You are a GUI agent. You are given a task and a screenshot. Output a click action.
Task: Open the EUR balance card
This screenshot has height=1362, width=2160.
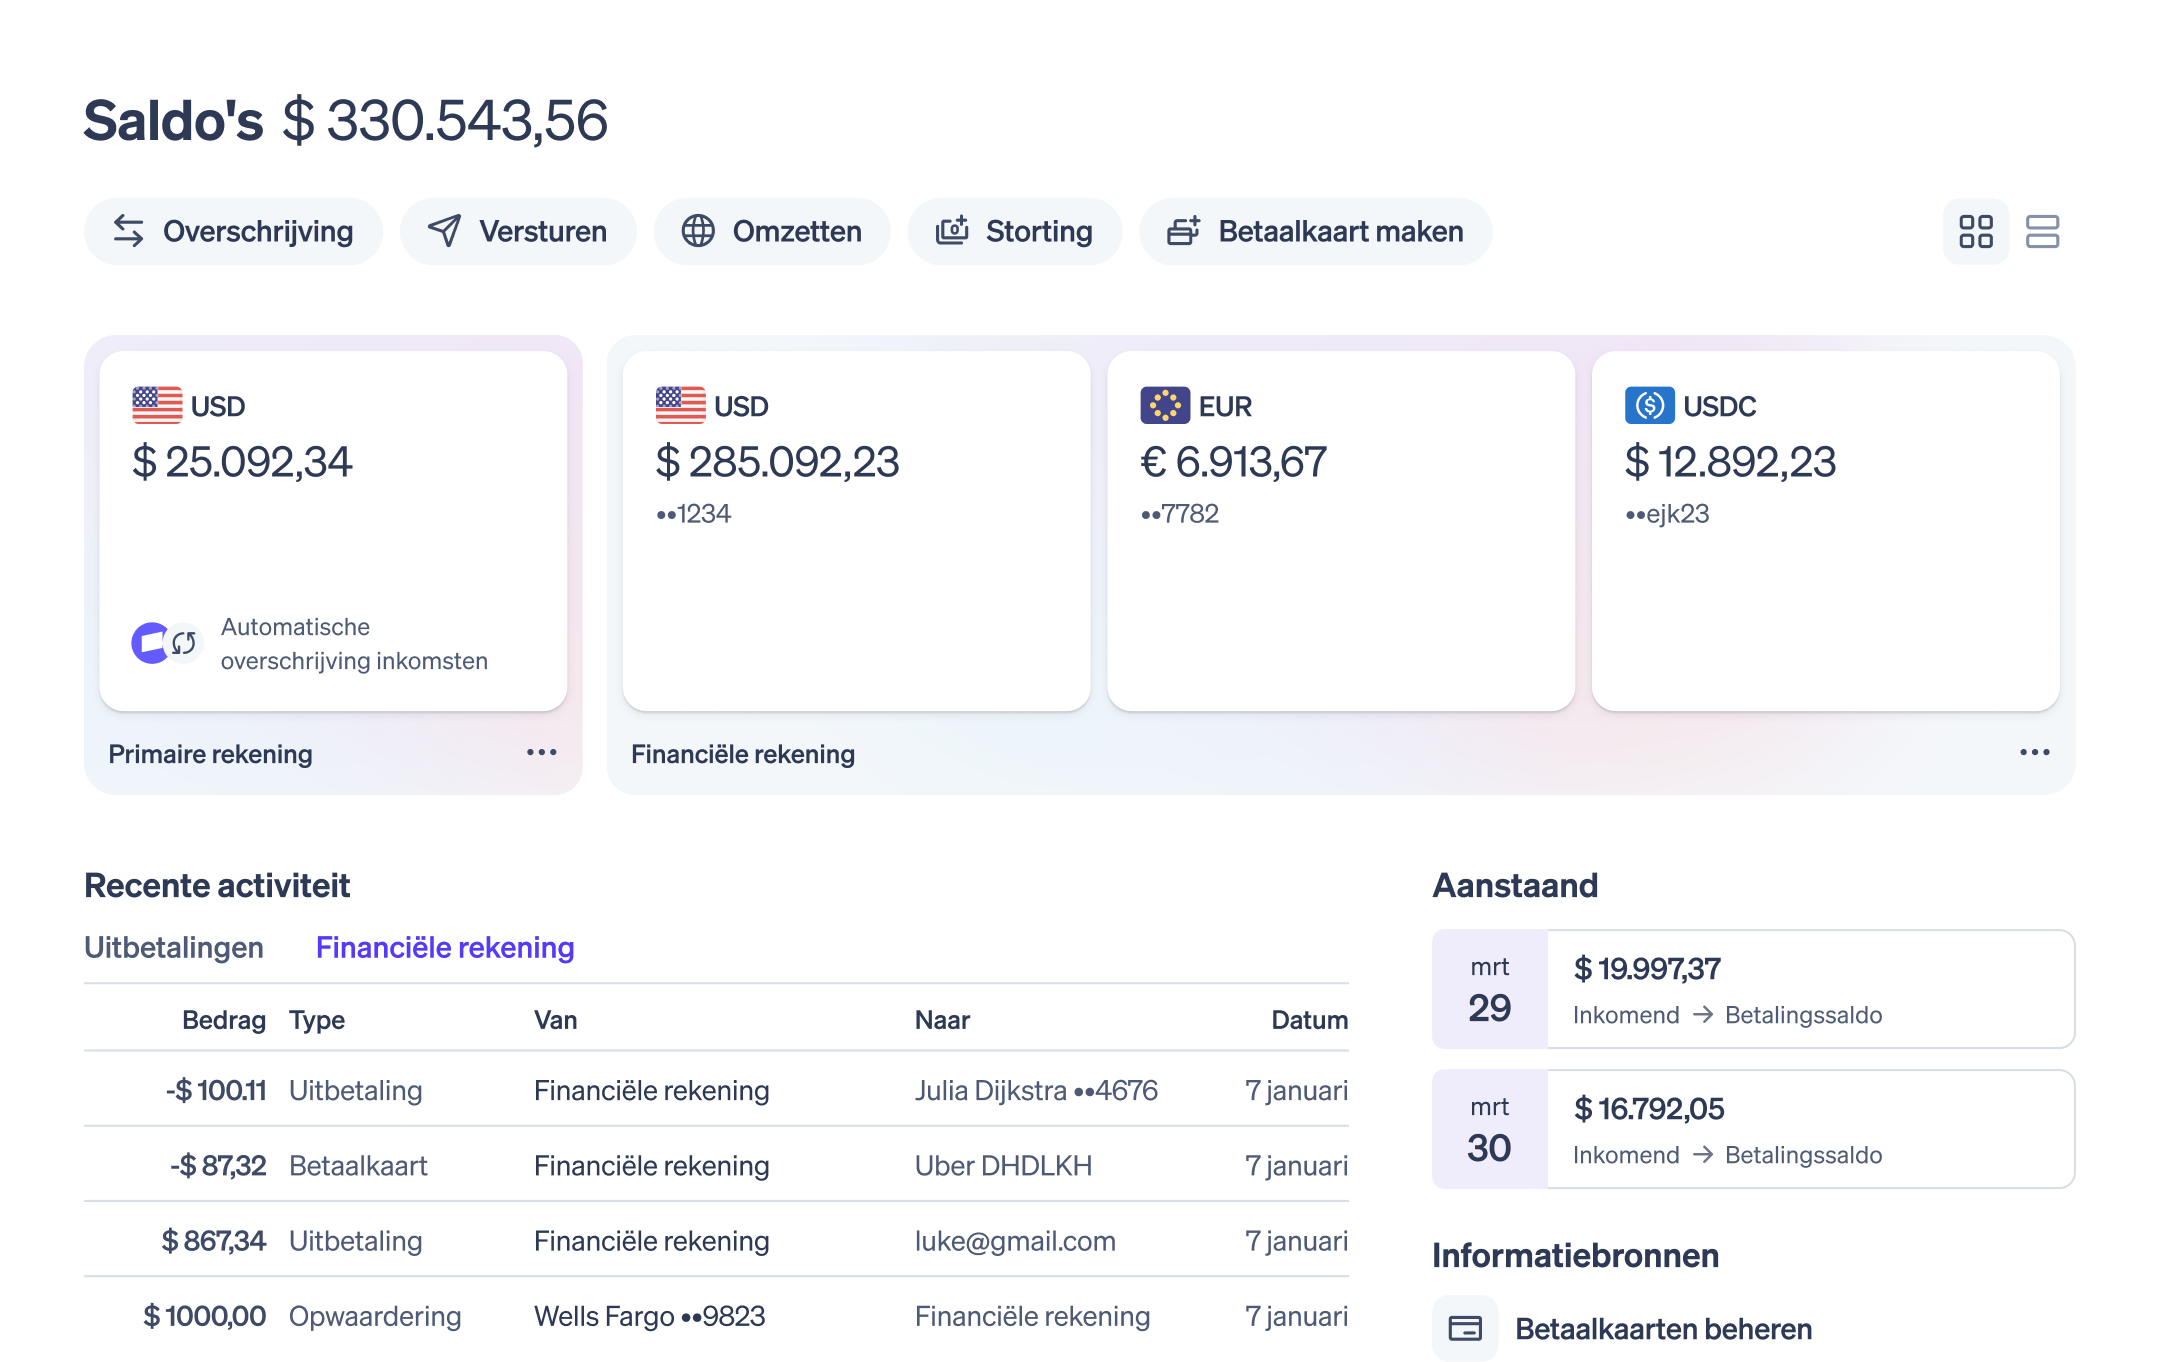[x=1340, y=530]
